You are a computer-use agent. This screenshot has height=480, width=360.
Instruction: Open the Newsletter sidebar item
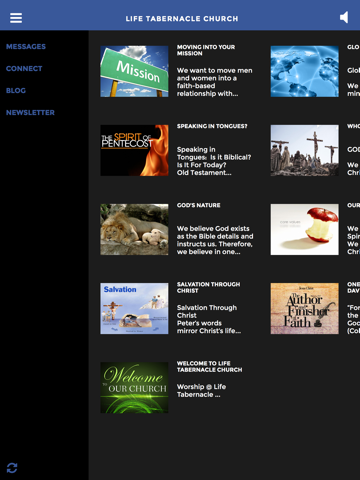tap(30, 113)
